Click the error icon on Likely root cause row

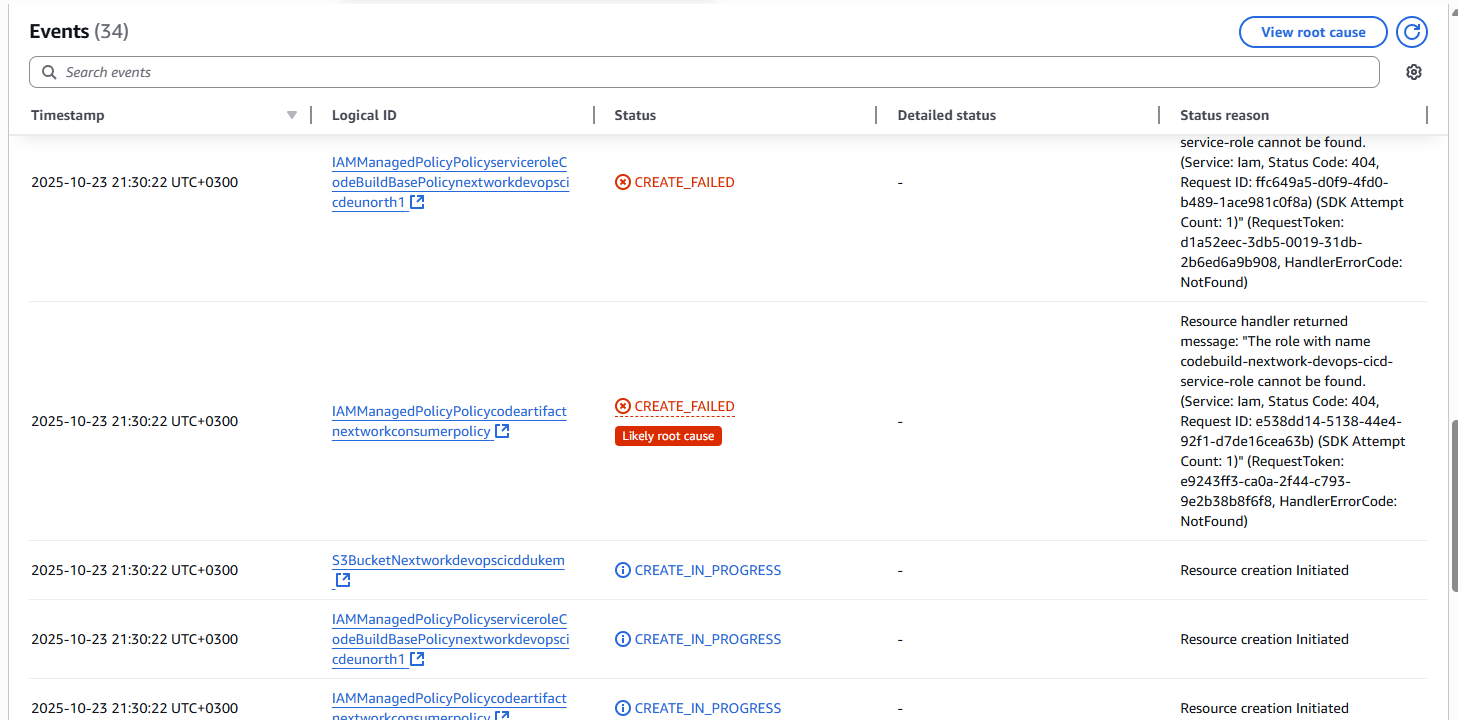tap(623, 406)
